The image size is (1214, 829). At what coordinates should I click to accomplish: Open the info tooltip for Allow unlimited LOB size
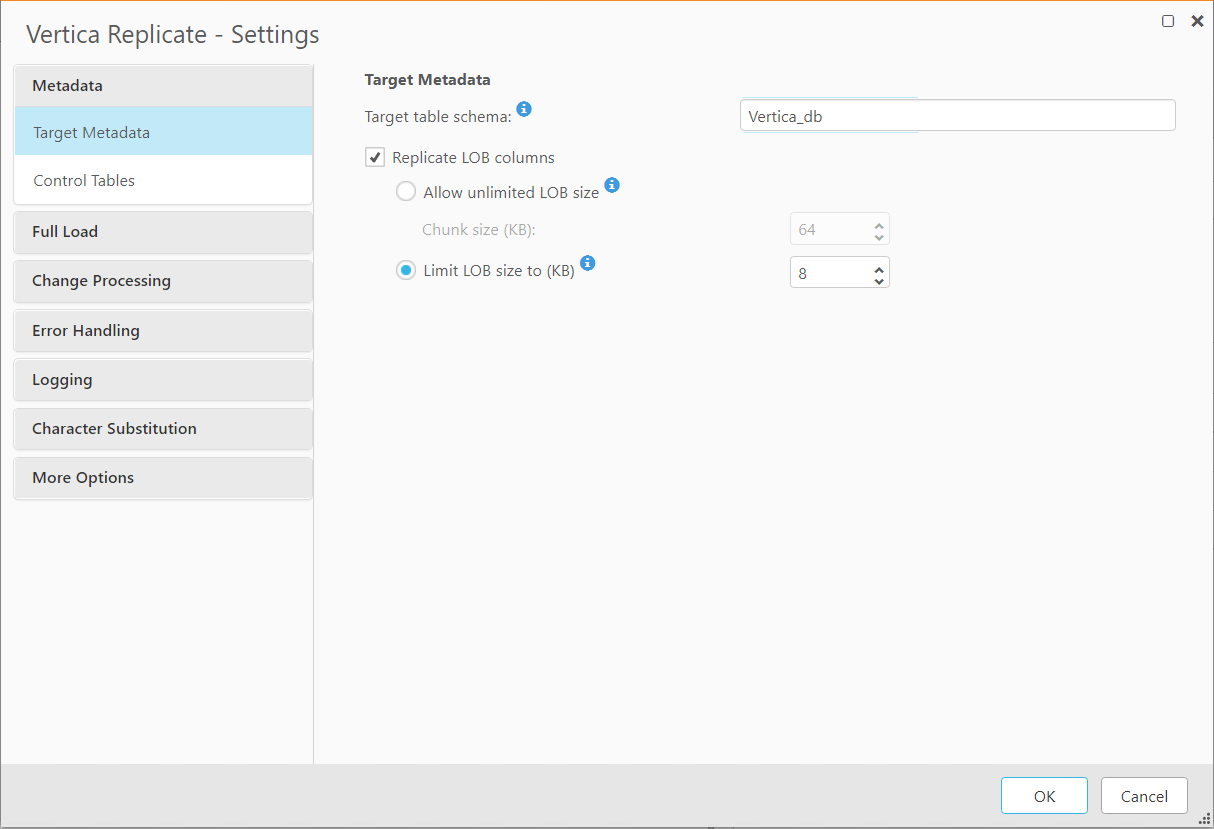pos(612,185)
